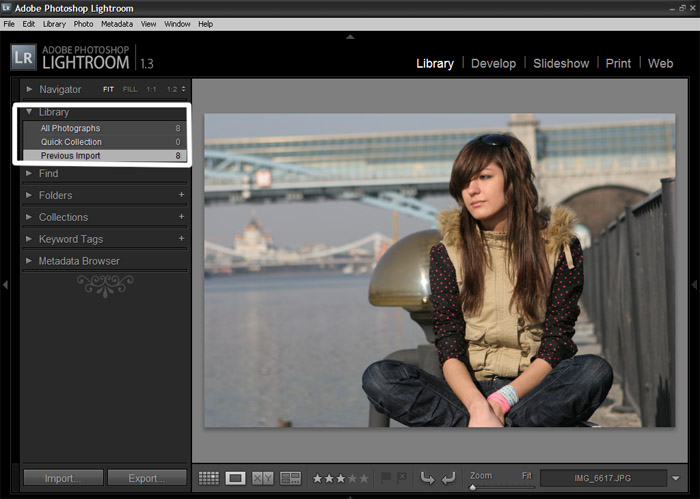Set Navigator zoom to 1:1

pos(151,89)
